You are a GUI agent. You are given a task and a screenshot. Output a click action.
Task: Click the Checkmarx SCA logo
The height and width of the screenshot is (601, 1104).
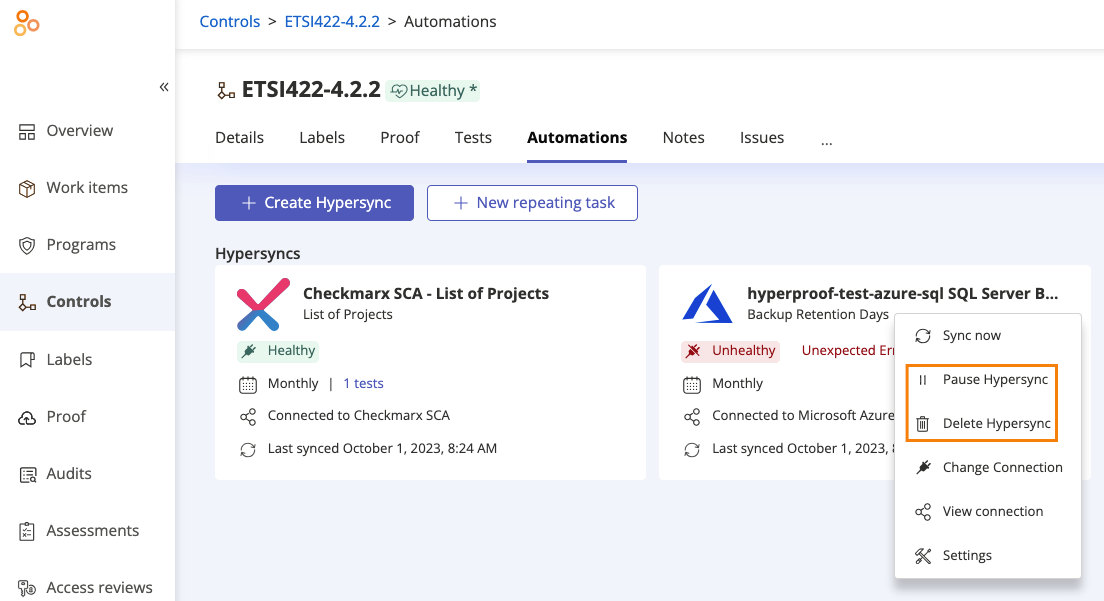(263, 305)
